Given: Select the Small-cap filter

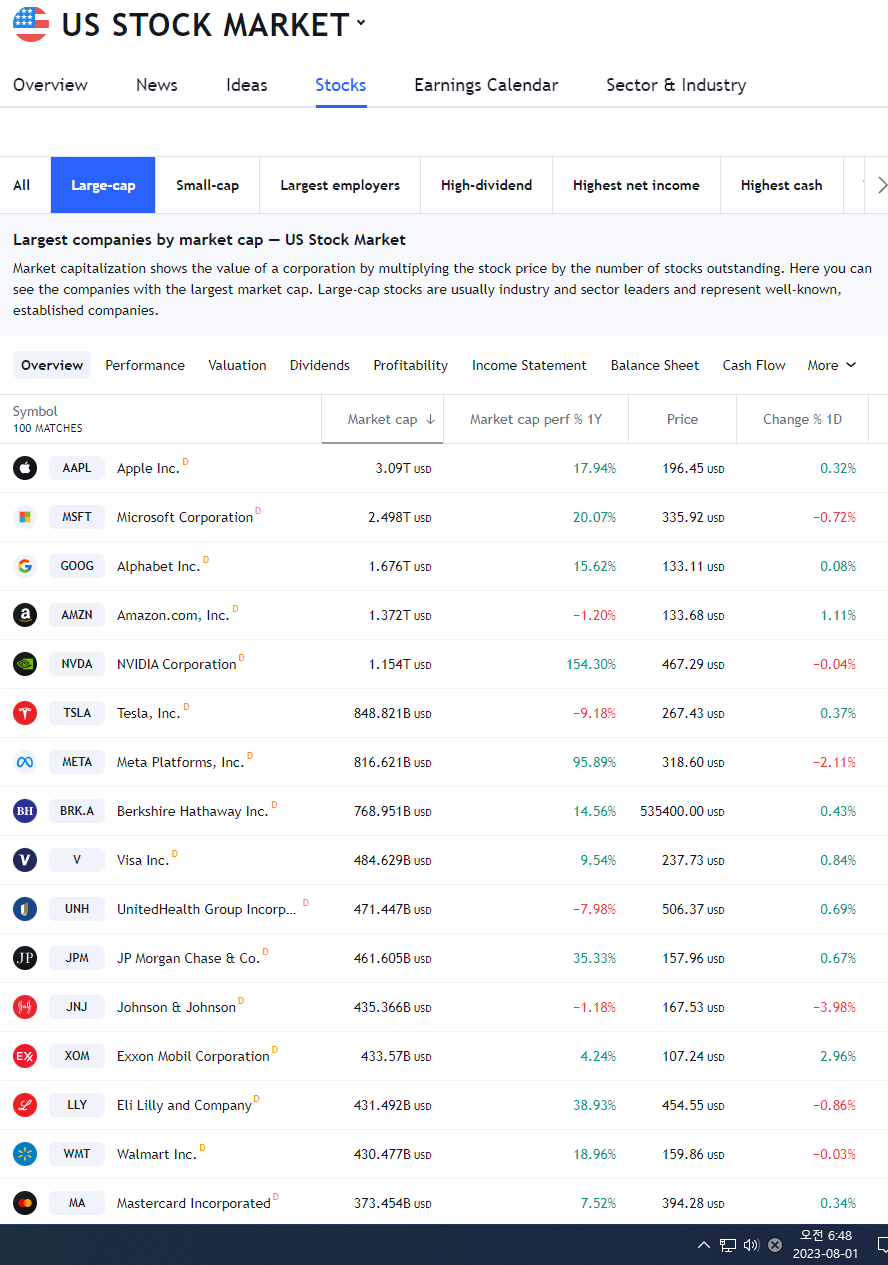Looking at the screenshot, I should click(x=208, y=185).
